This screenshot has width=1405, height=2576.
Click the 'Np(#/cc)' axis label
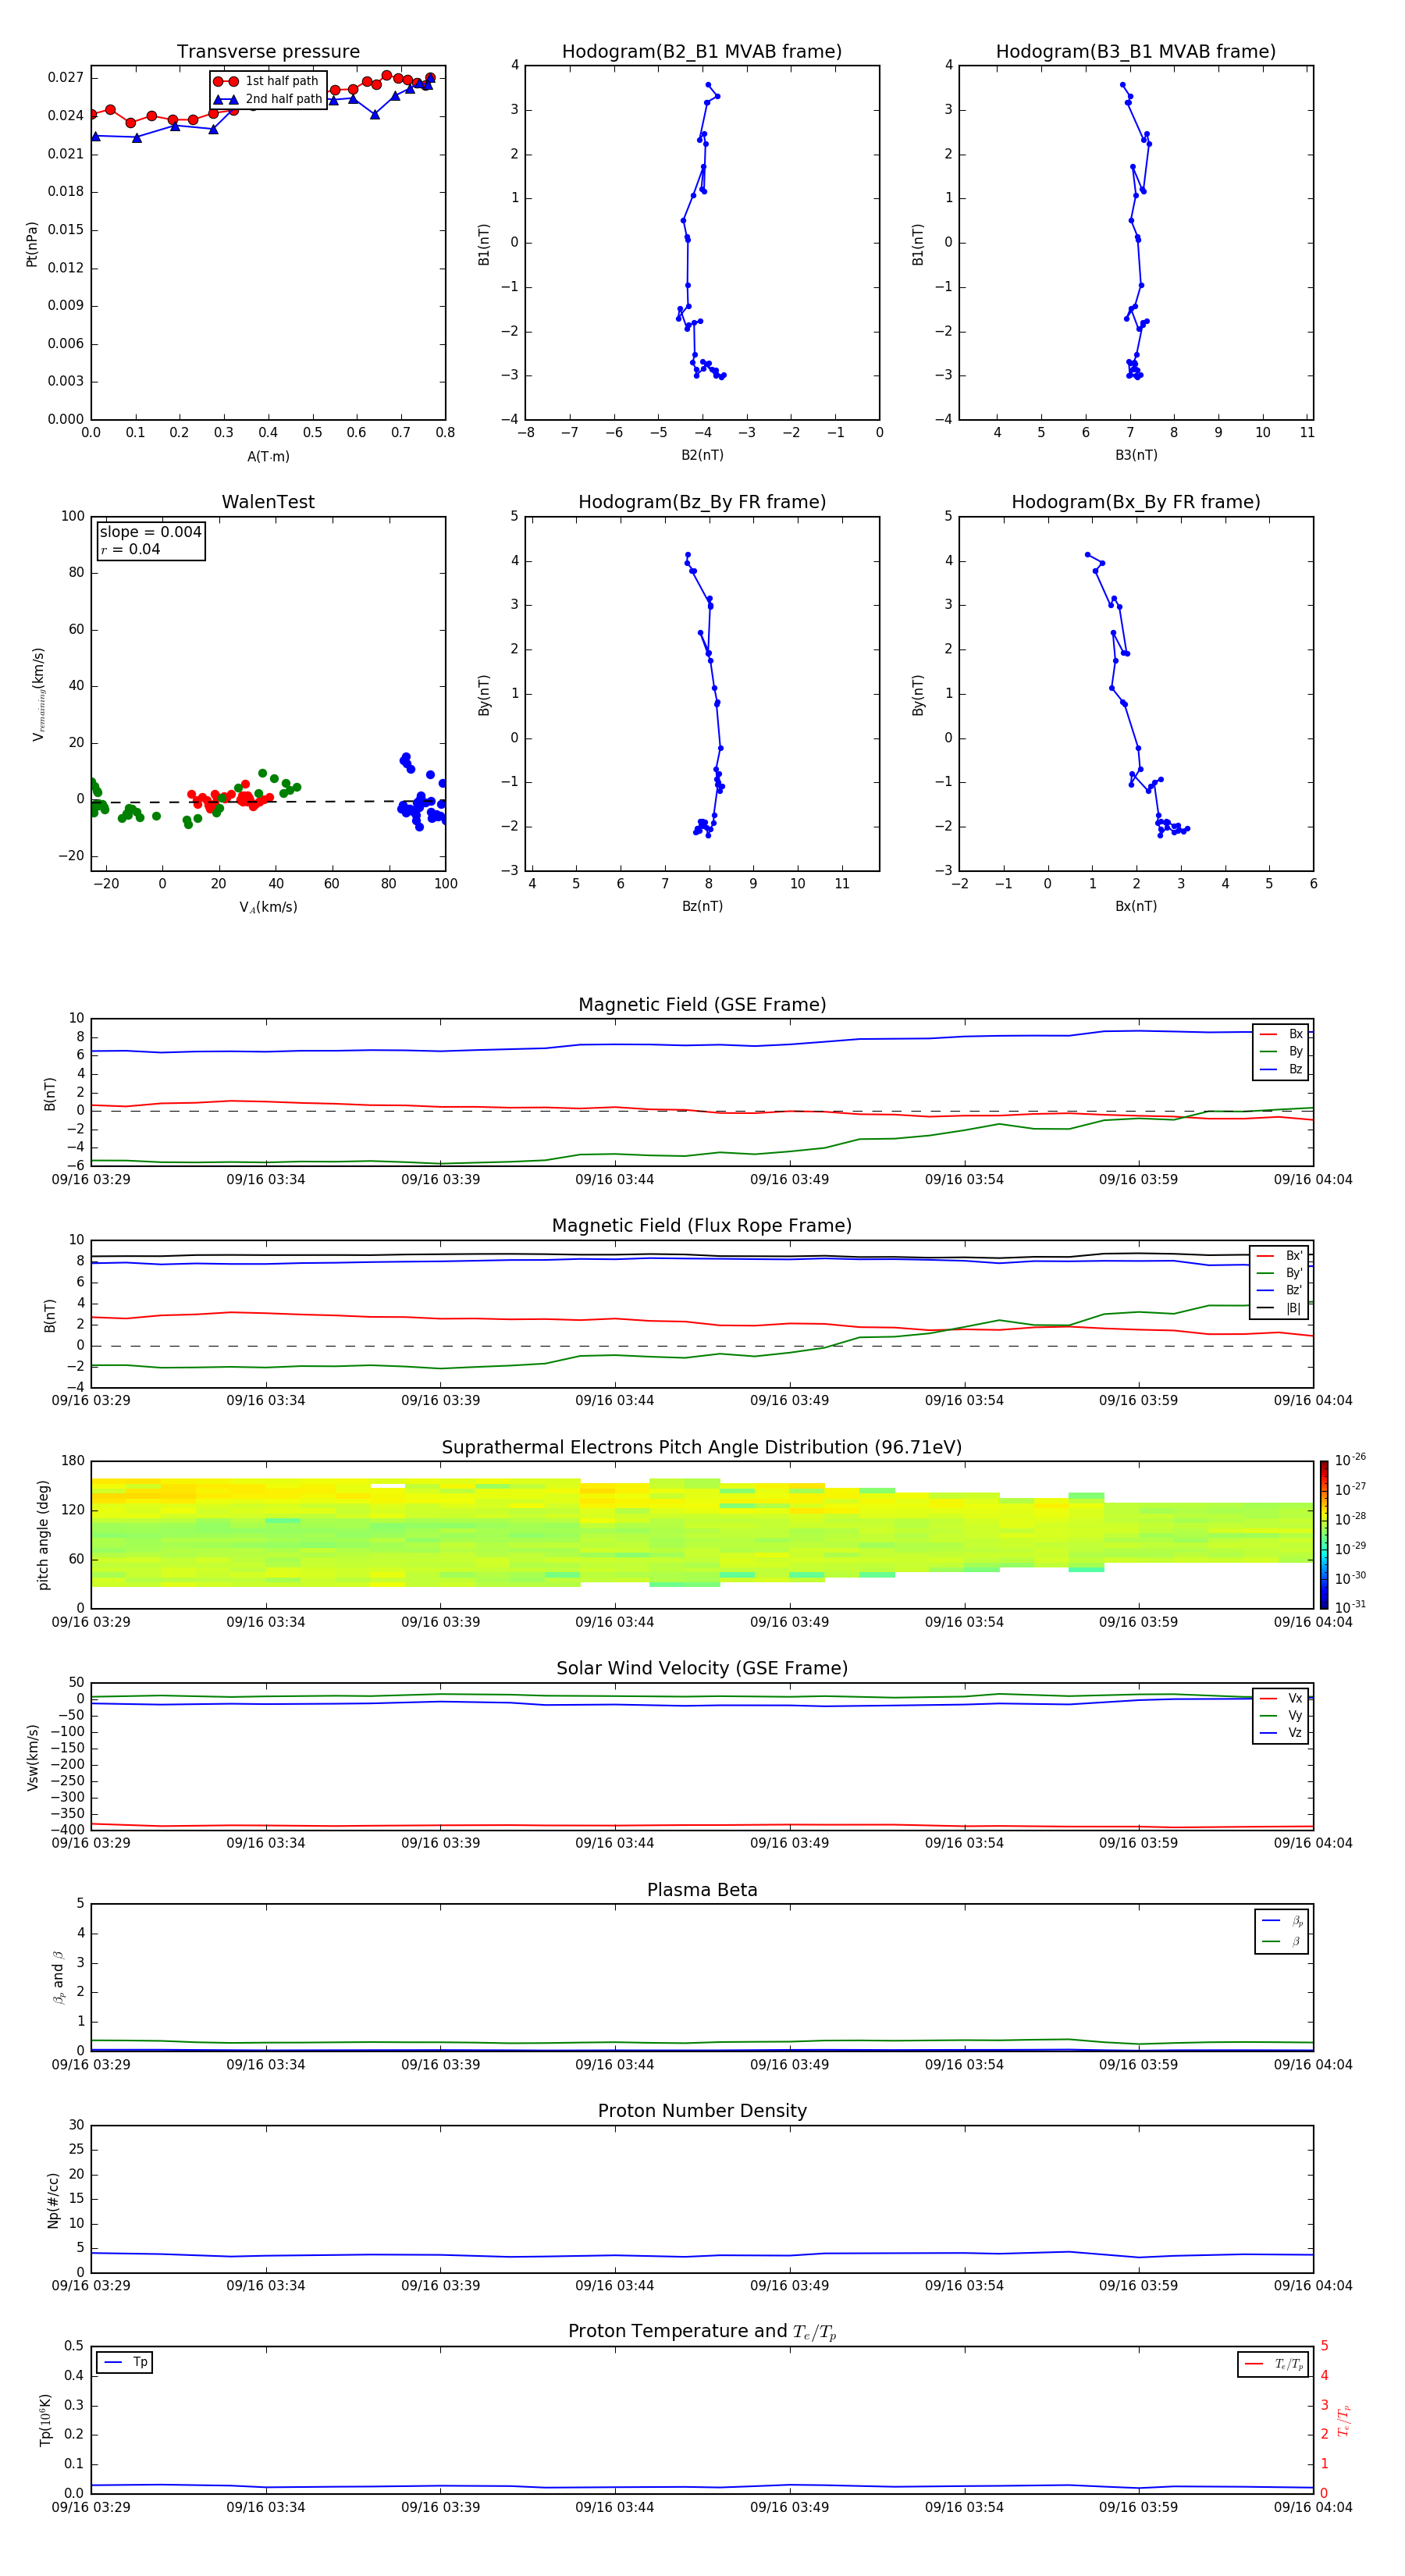53,2200
